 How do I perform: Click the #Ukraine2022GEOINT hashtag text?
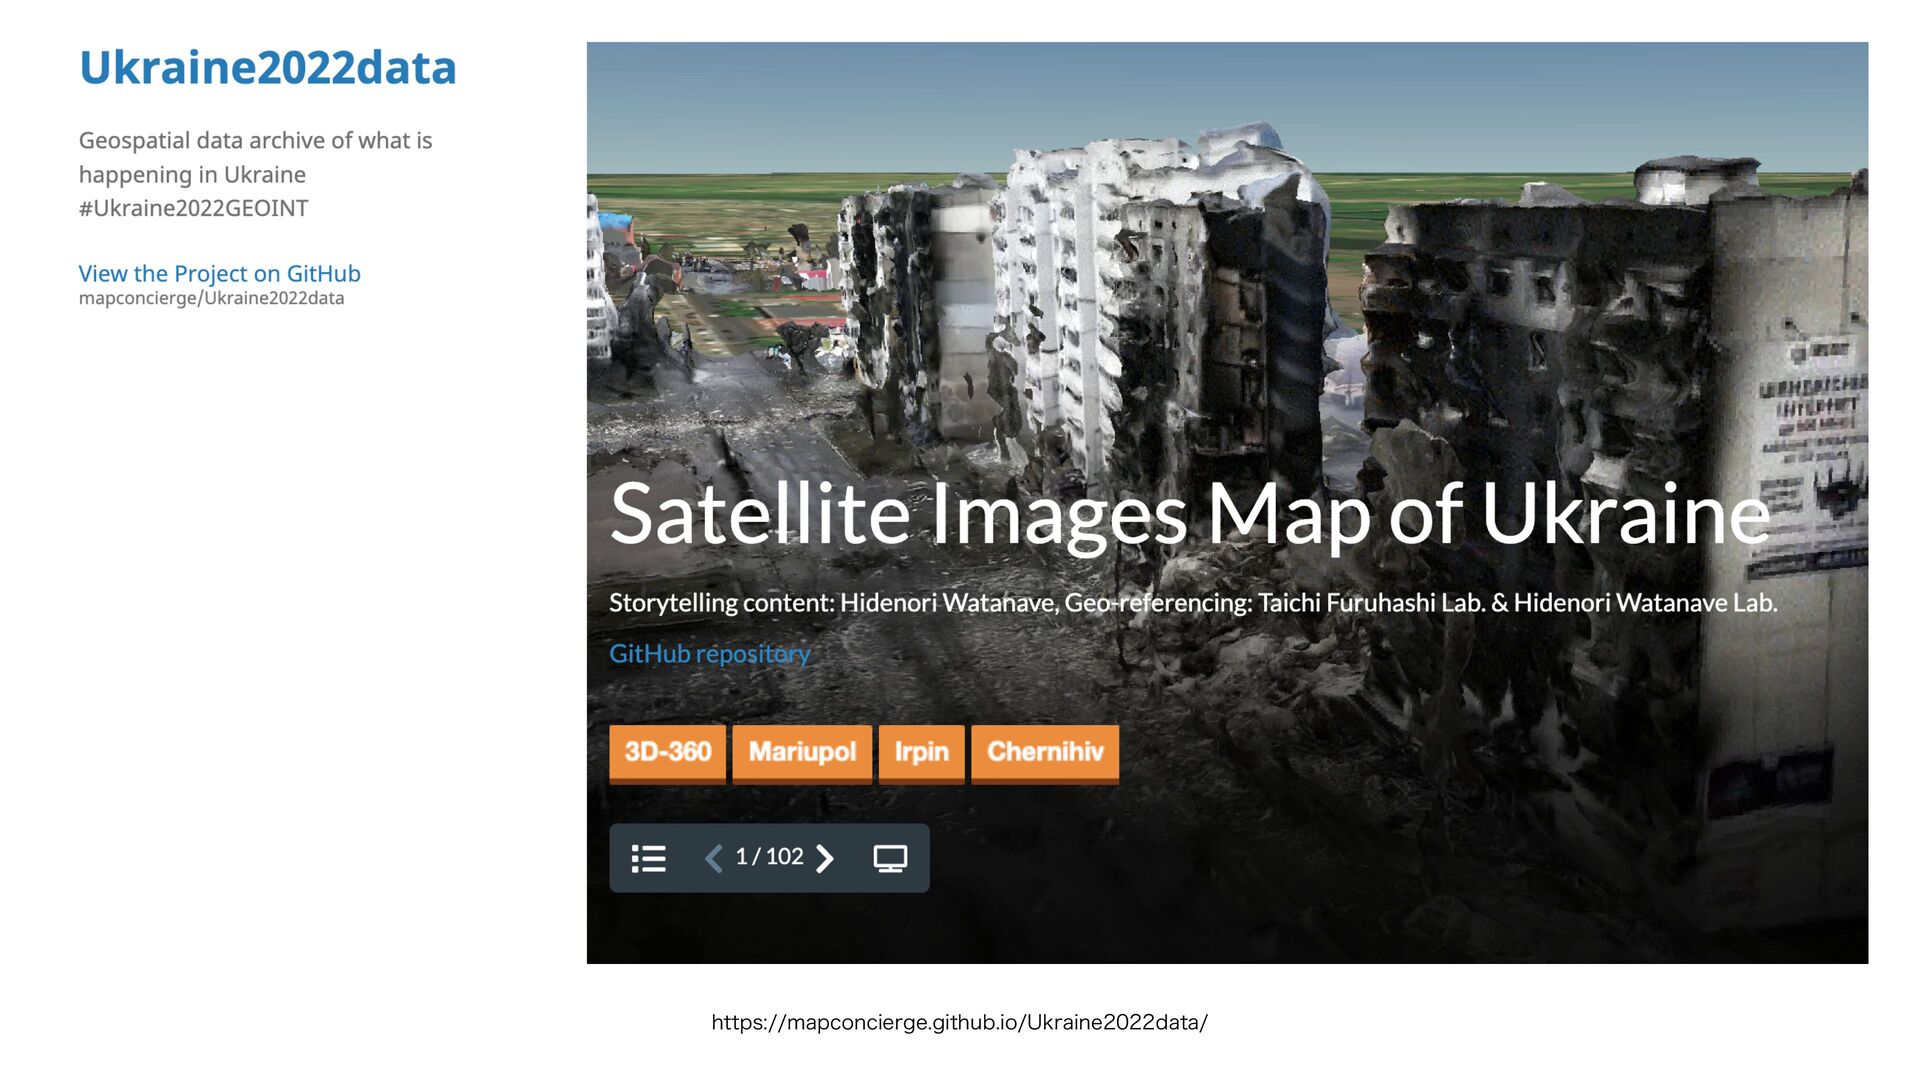click(x=193, y=208)
